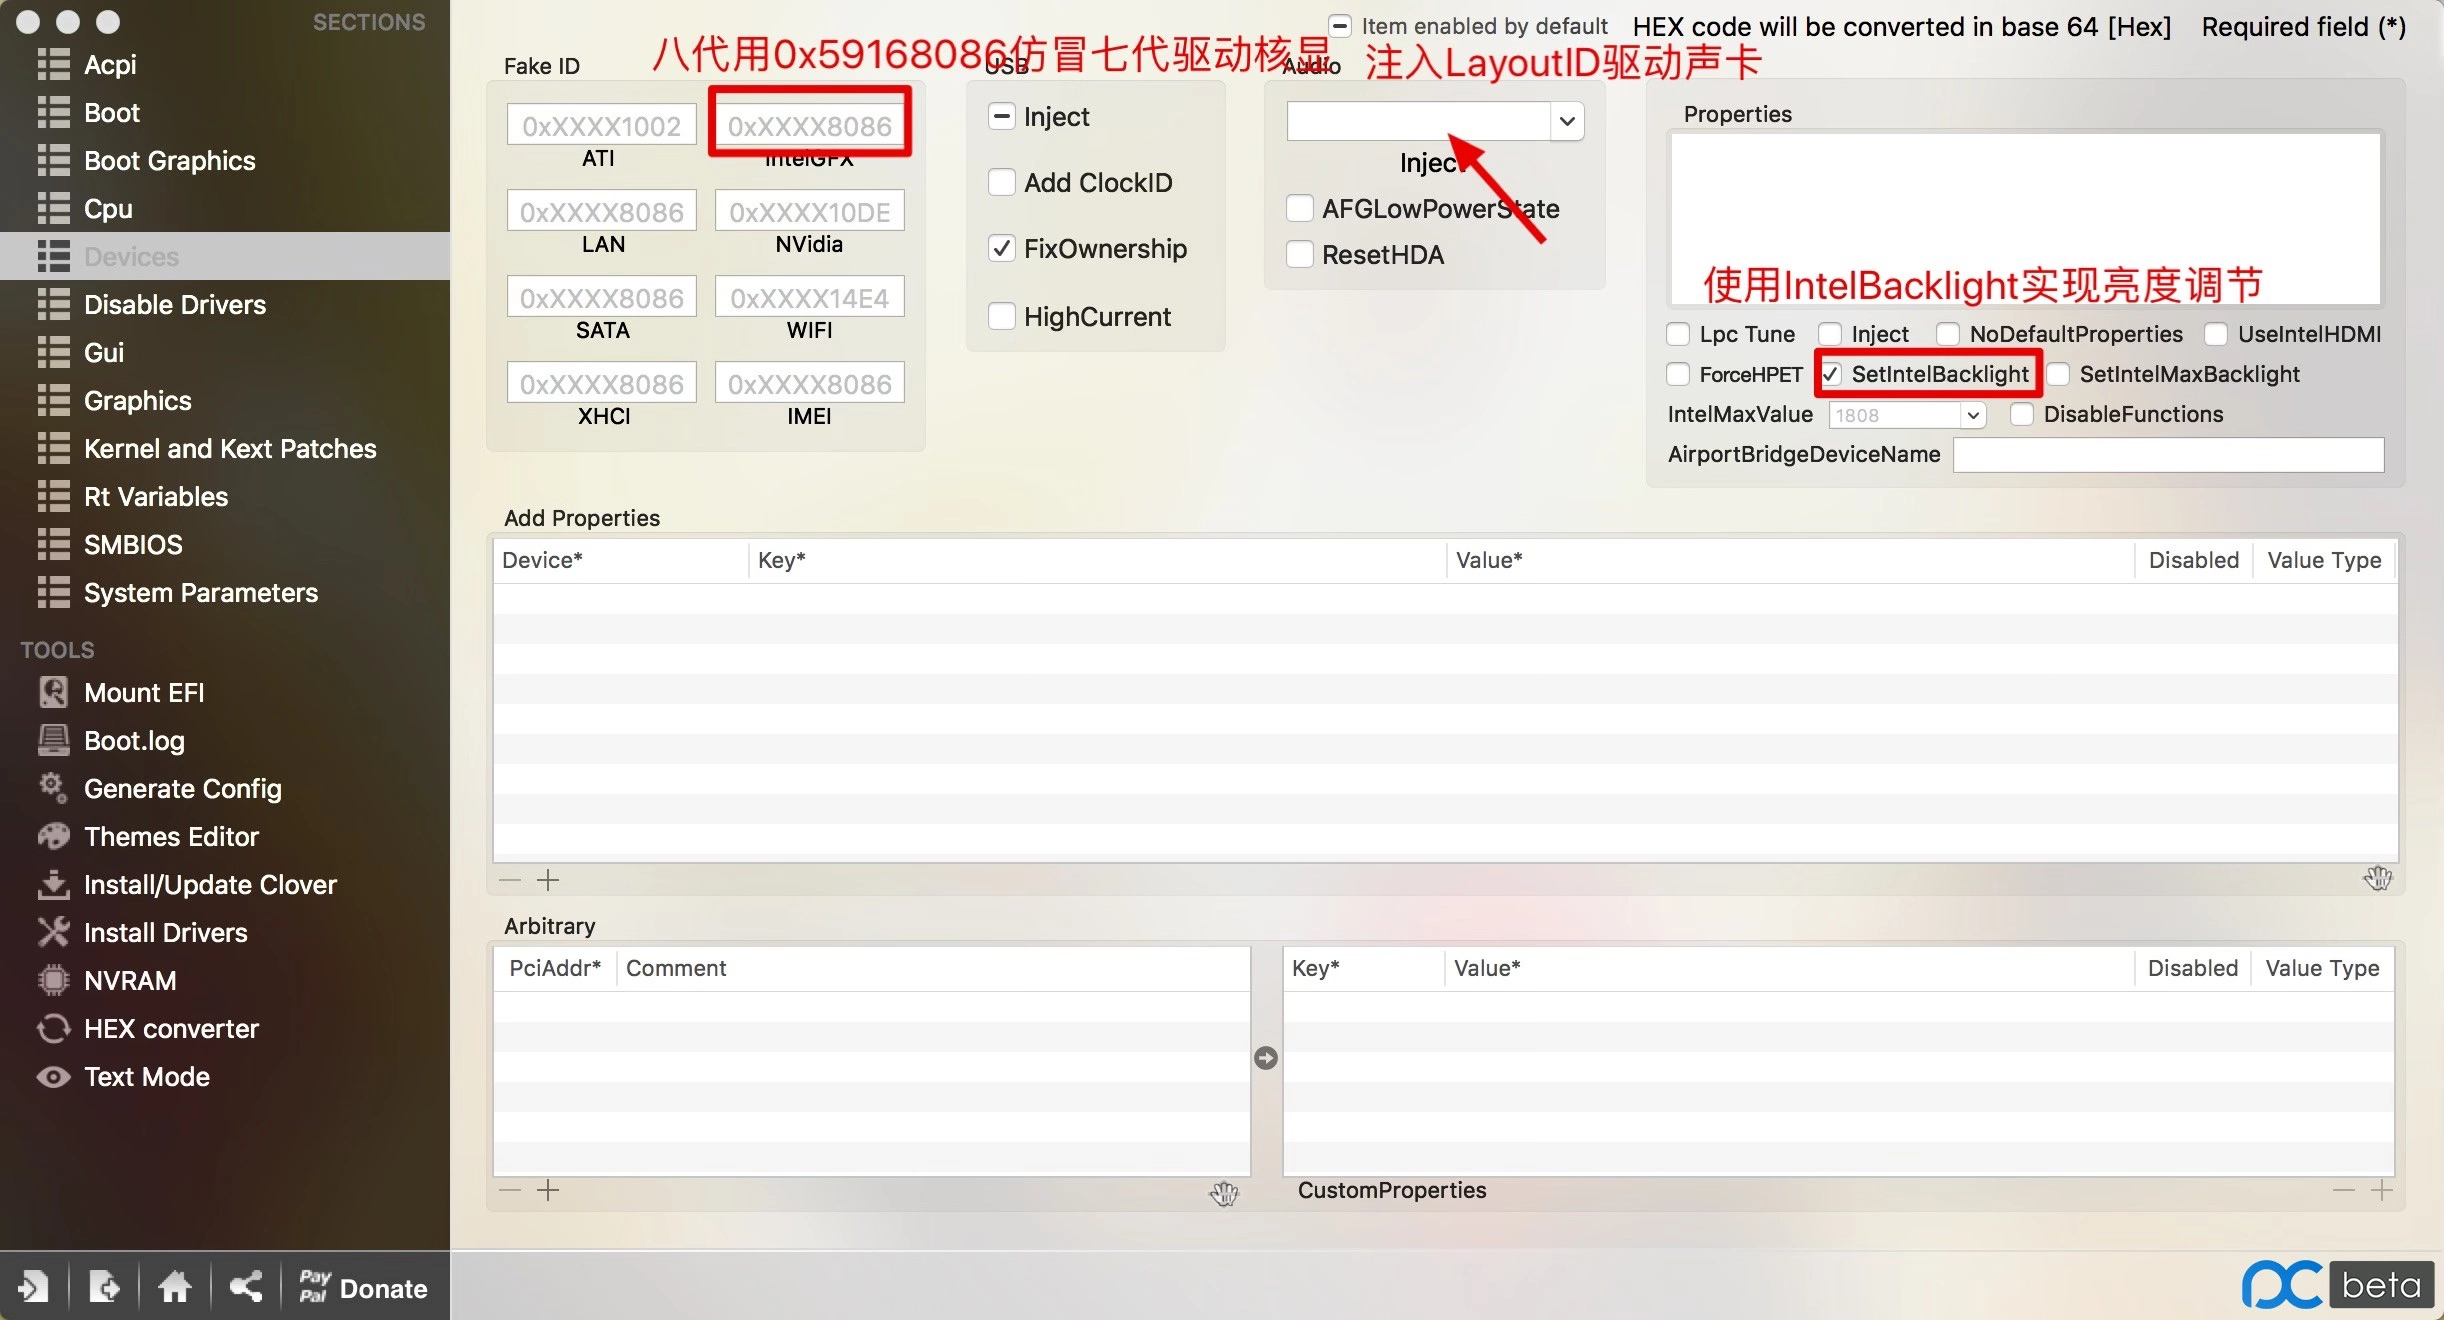Image resolution: width=2444 pixels, height=1320 pixels.
Task: Open IntelMaxValue dropdown
Action: [1973, 415]
